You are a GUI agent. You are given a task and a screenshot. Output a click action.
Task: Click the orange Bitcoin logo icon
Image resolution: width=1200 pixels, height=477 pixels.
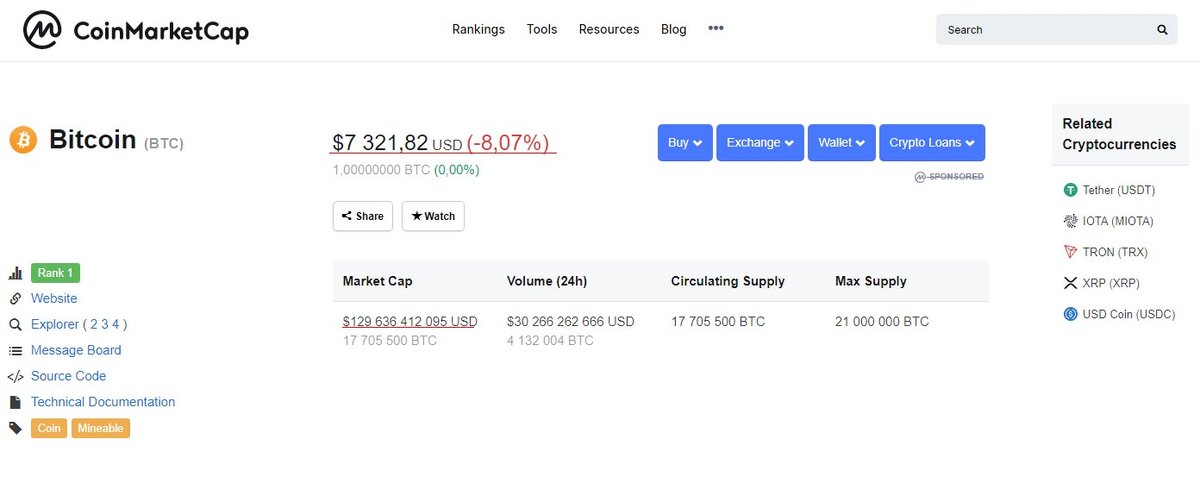23,140
